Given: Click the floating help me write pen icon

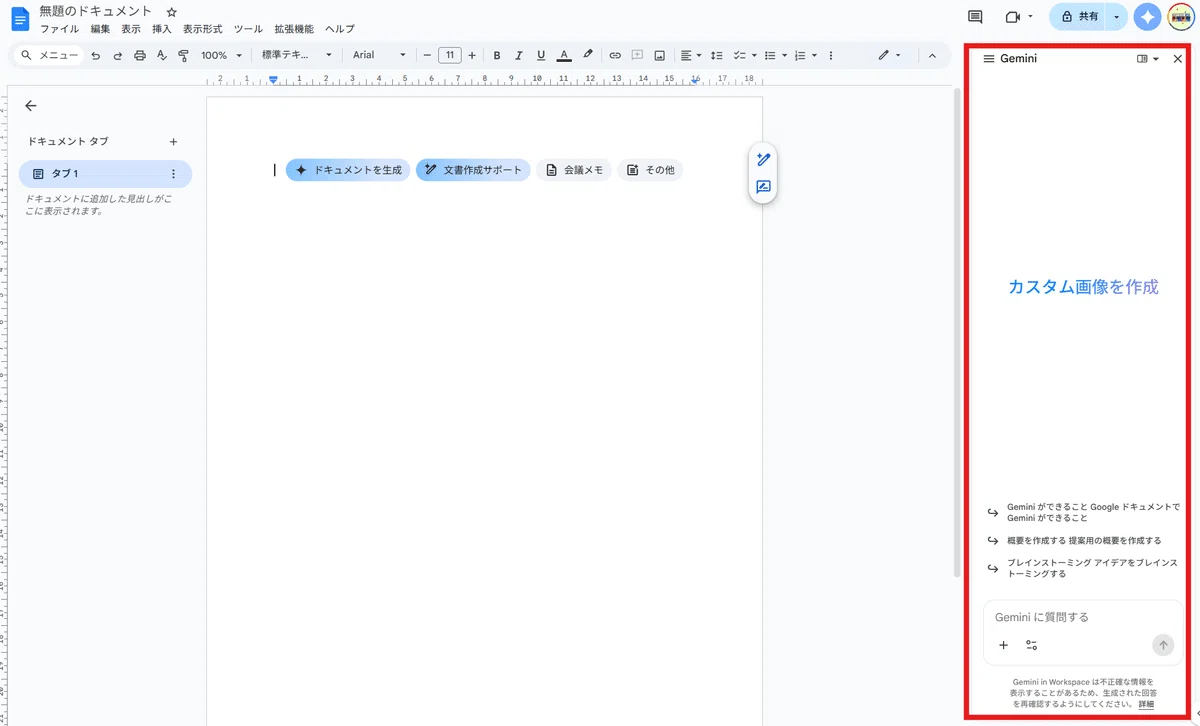Looking at the screenshot, I should click(763, 159).
